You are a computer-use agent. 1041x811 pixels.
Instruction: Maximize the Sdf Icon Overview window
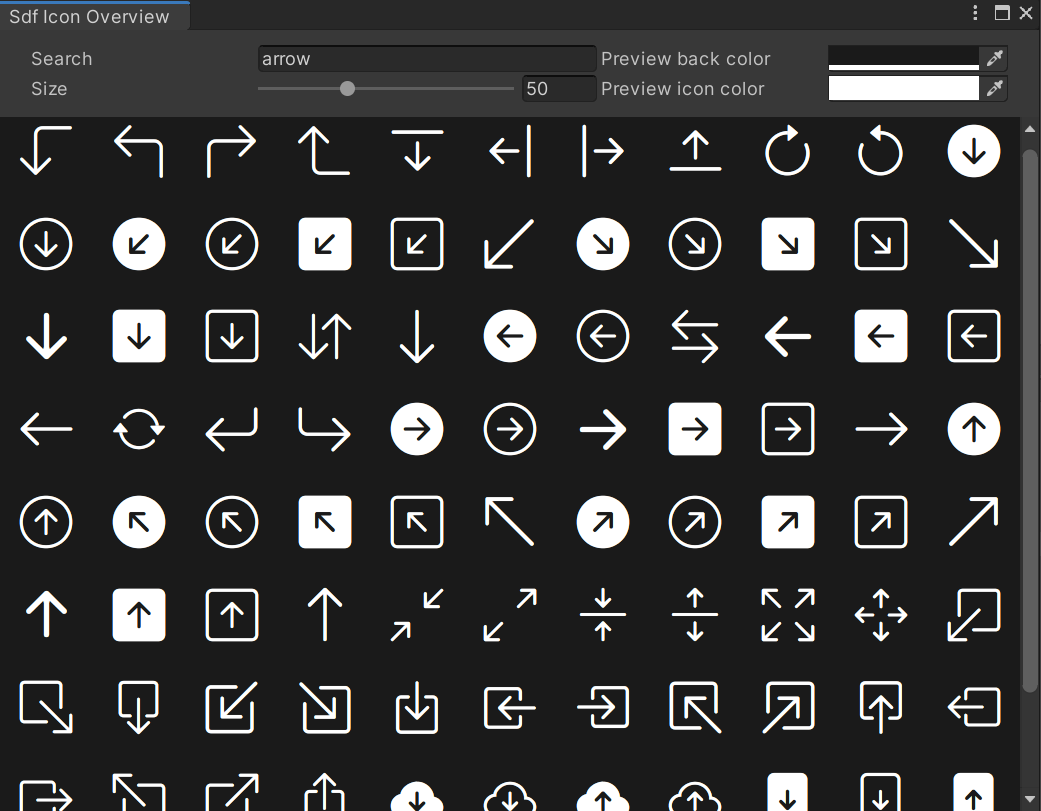click(x=1002, y=13)
